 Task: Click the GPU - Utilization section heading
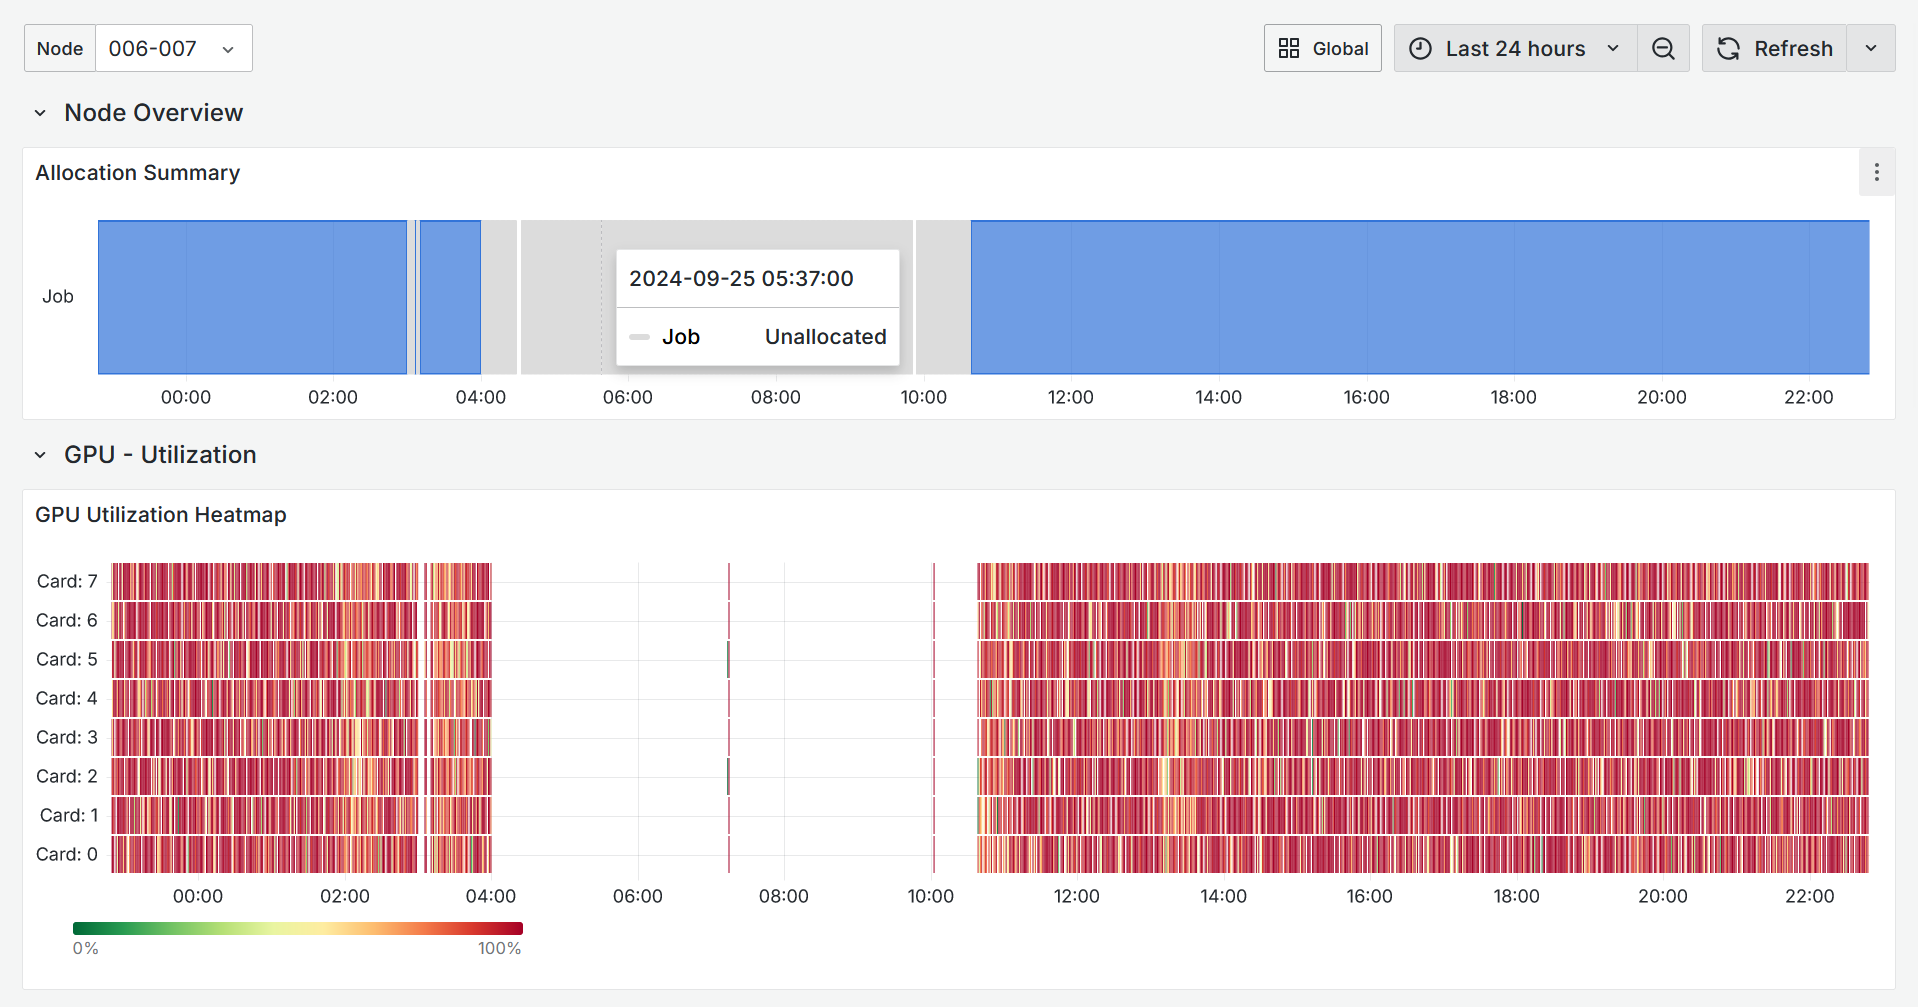[x=160, y=455]
